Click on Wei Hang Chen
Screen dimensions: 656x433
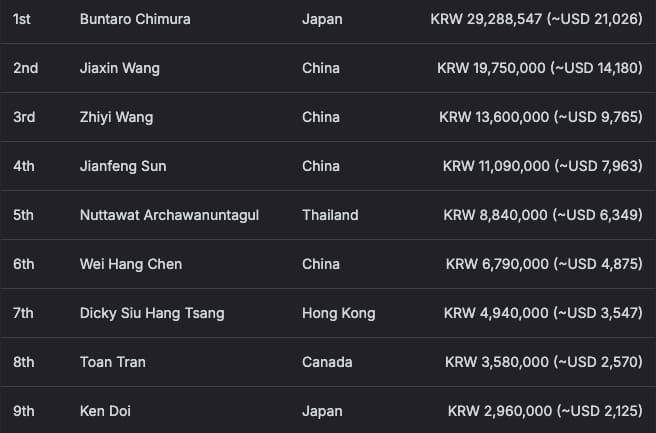coord(131,264)
